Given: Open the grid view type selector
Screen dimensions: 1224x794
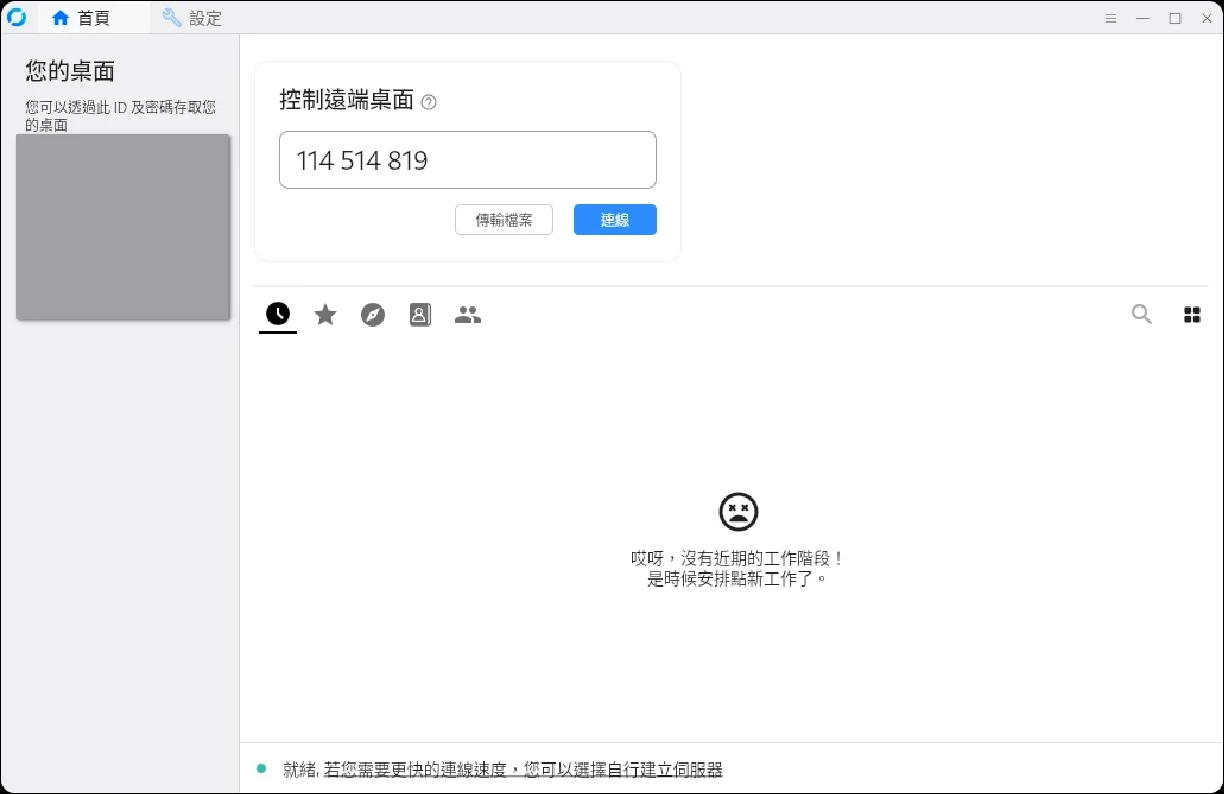Looking at the screenshot, I should (x=1192, y=315).
